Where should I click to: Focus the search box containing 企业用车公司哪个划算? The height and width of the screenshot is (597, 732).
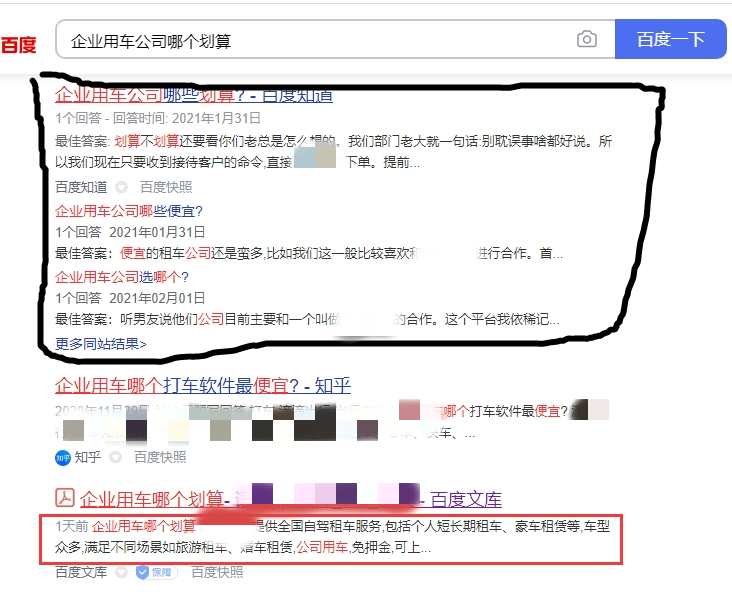(335, 39)
